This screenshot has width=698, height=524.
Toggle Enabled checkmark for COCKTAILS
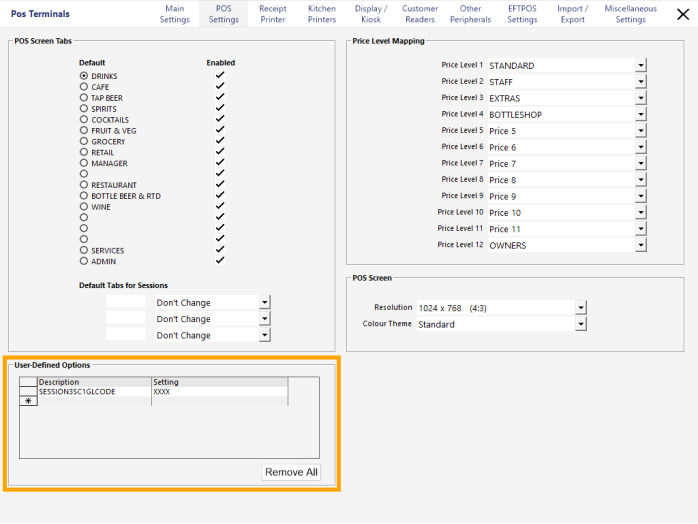click(x=220, y=118)
